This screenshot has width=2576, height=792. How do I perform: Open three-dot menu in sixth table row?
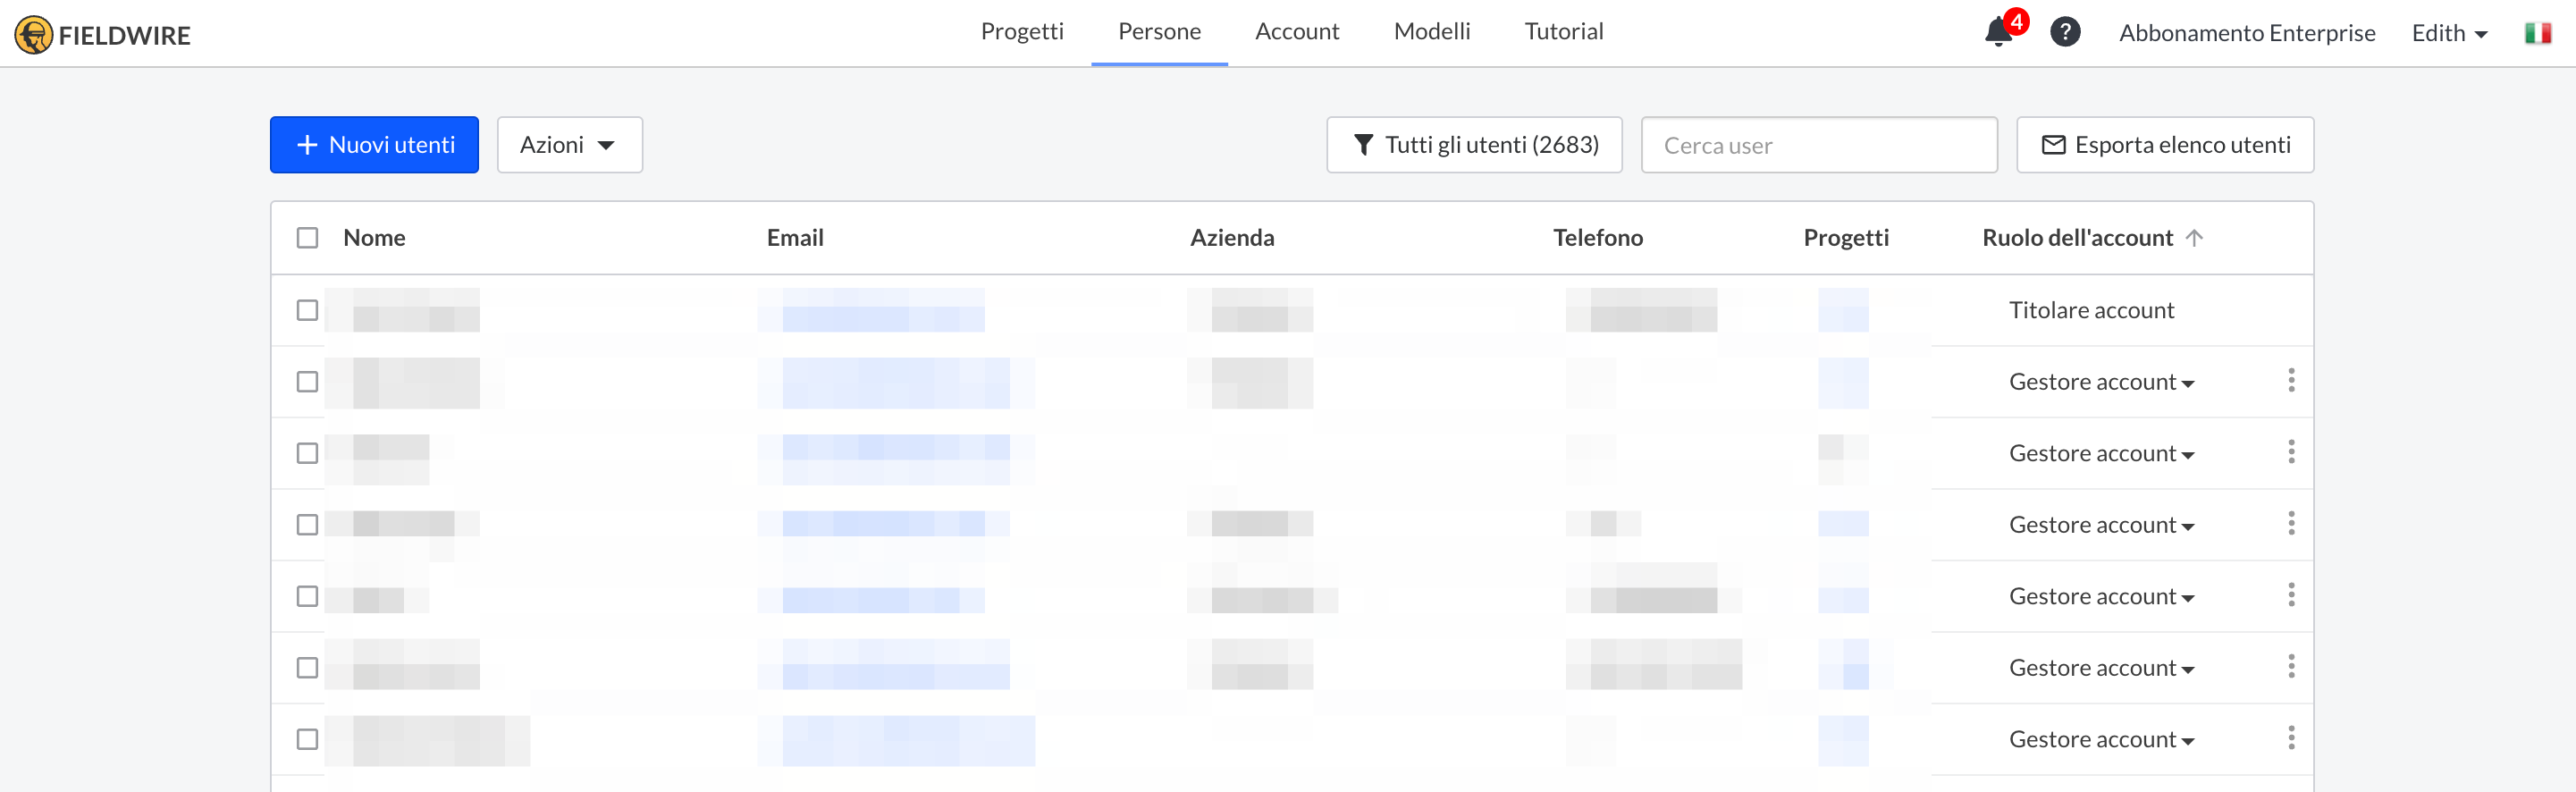click(x=2291, y=667)
